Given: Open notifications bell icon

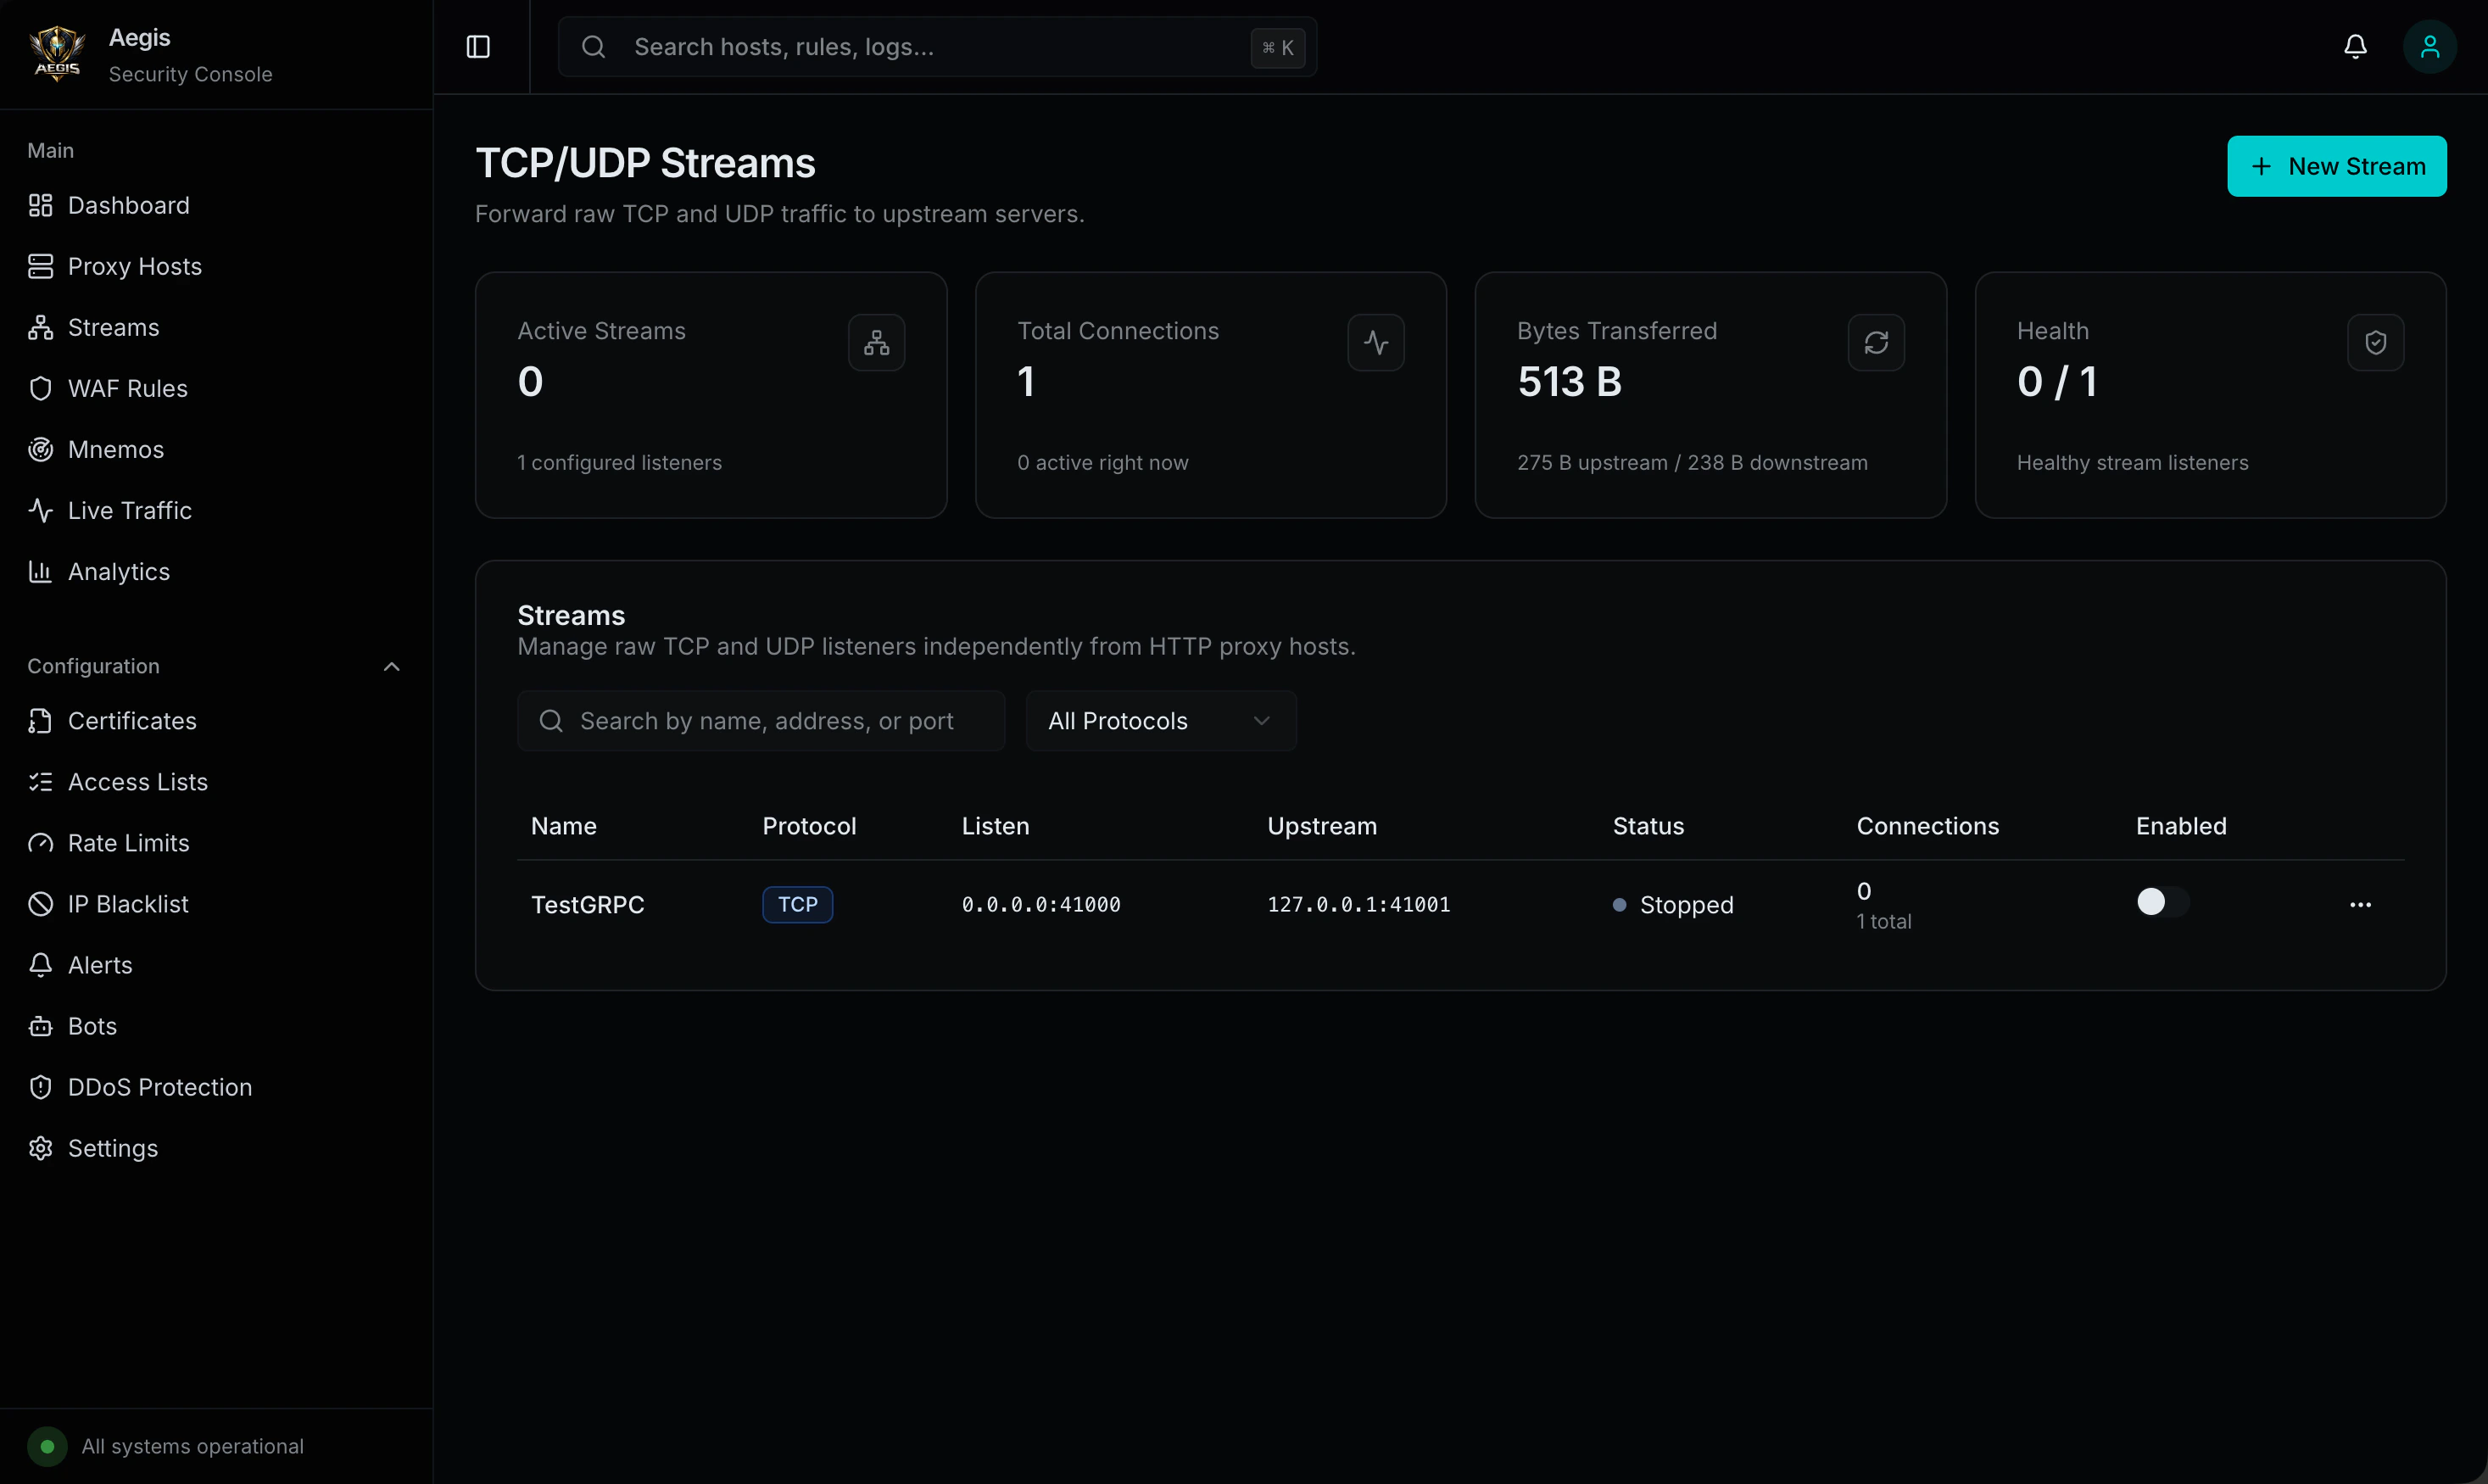Looking at the screenshot, I should pos(2355,47).
